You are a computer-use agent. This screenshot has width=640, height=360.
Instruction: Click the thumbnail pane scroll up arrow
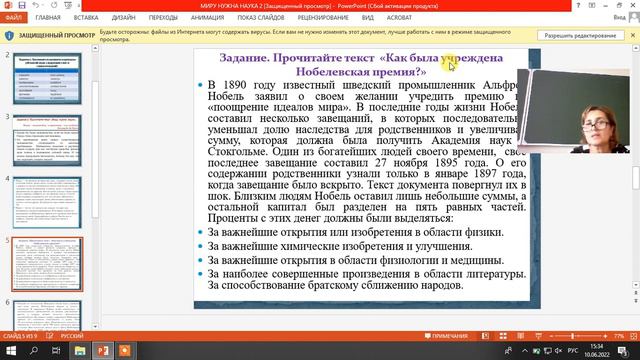point(95,48)
